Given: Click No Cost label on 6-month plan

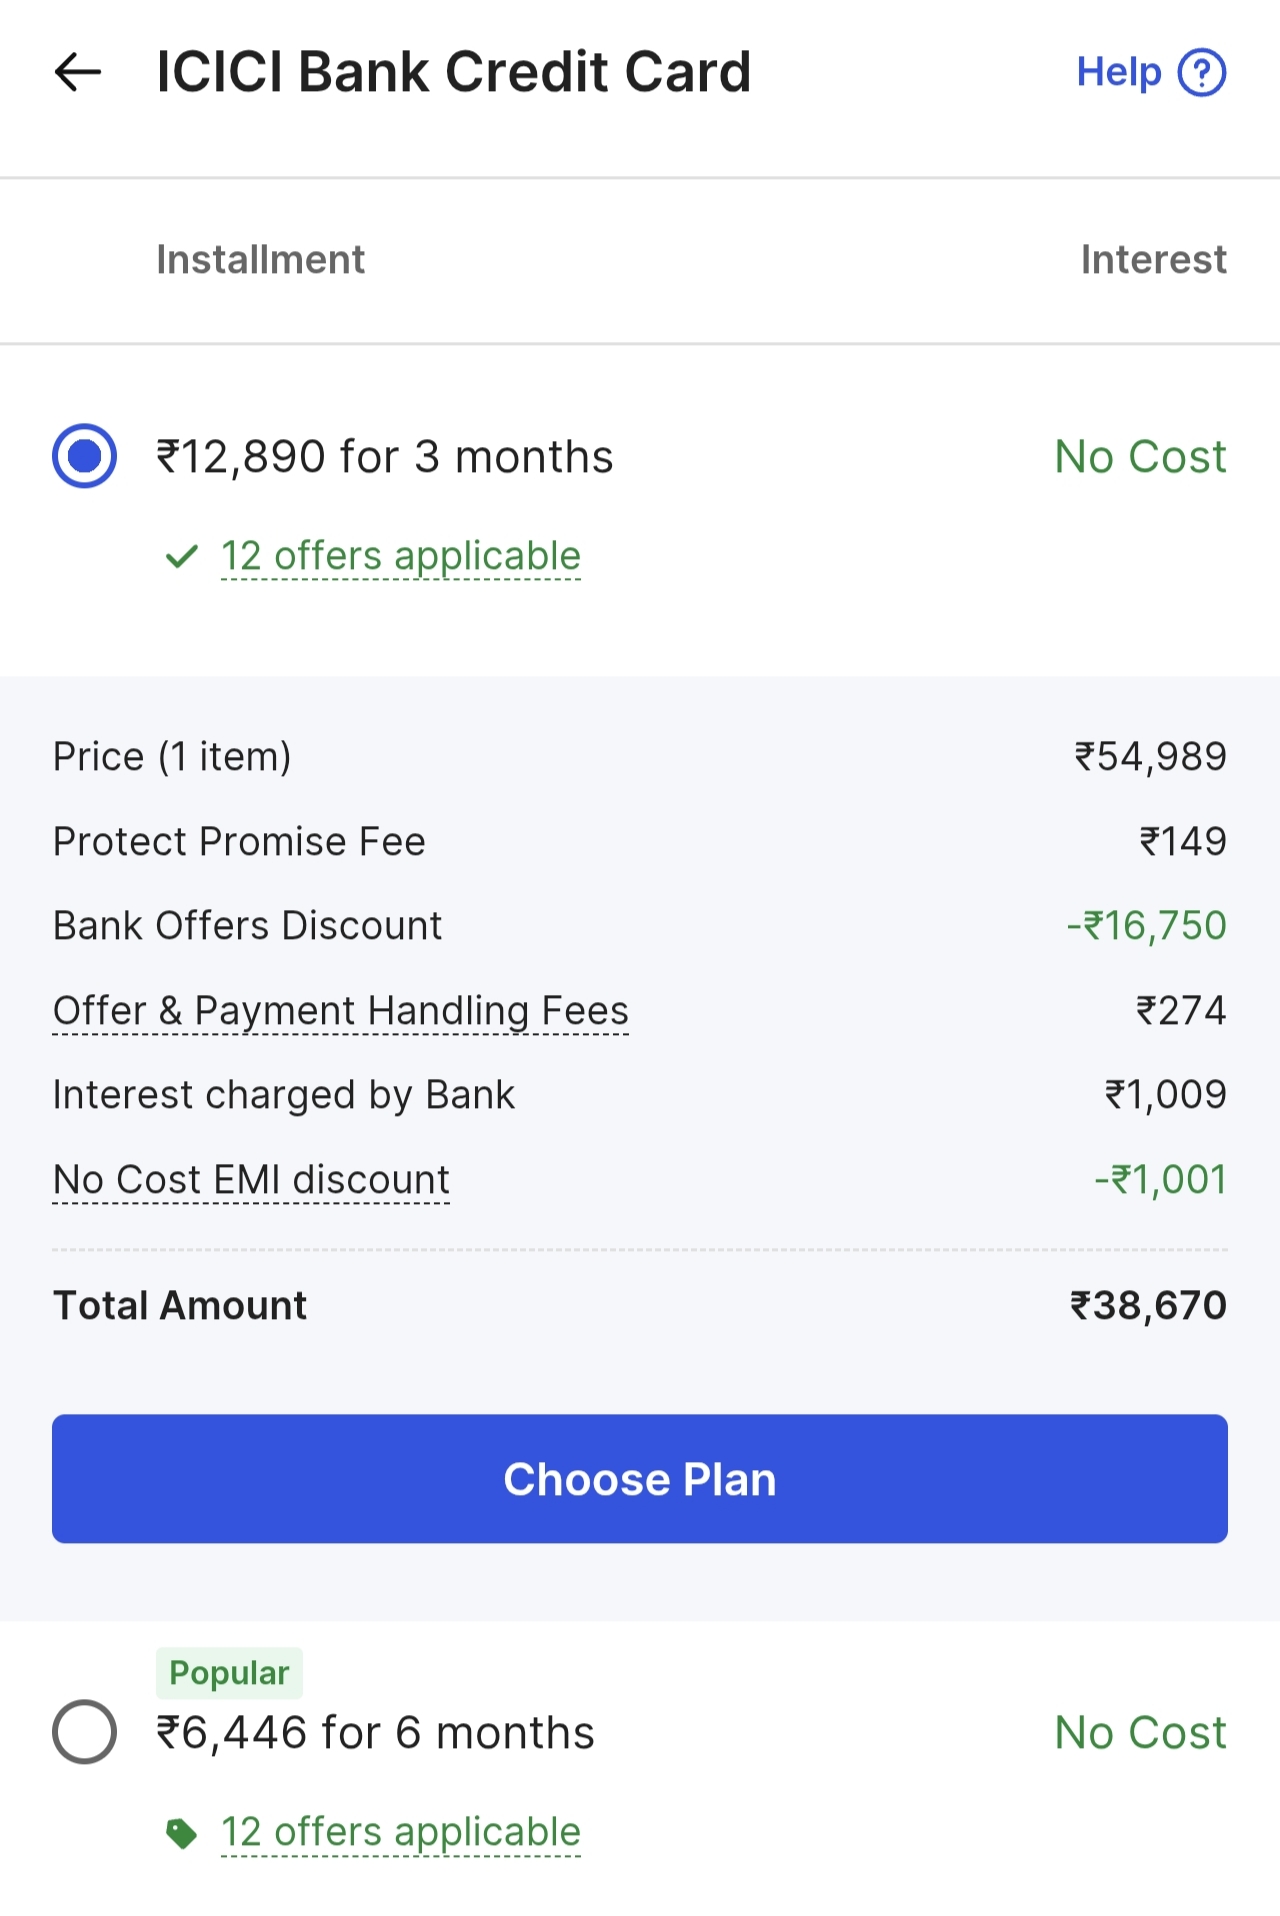Looking at the screenshot, I should [1140, 1733].
